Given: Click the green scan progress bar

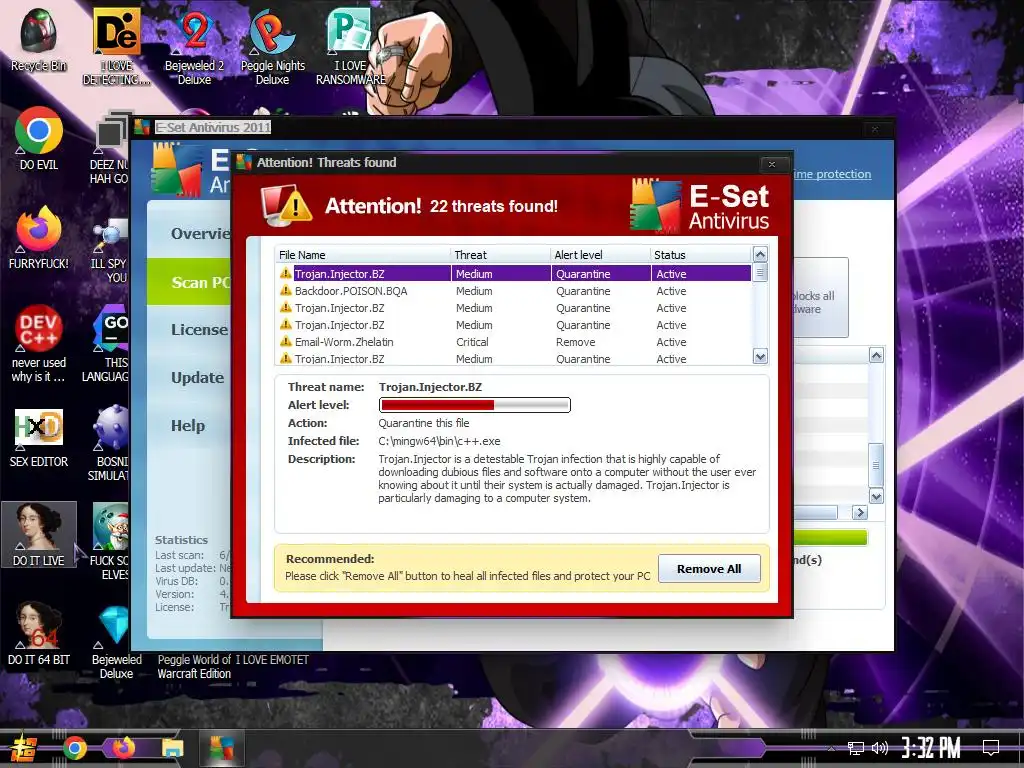Looking at the screenshot, I should pos(830,537).
